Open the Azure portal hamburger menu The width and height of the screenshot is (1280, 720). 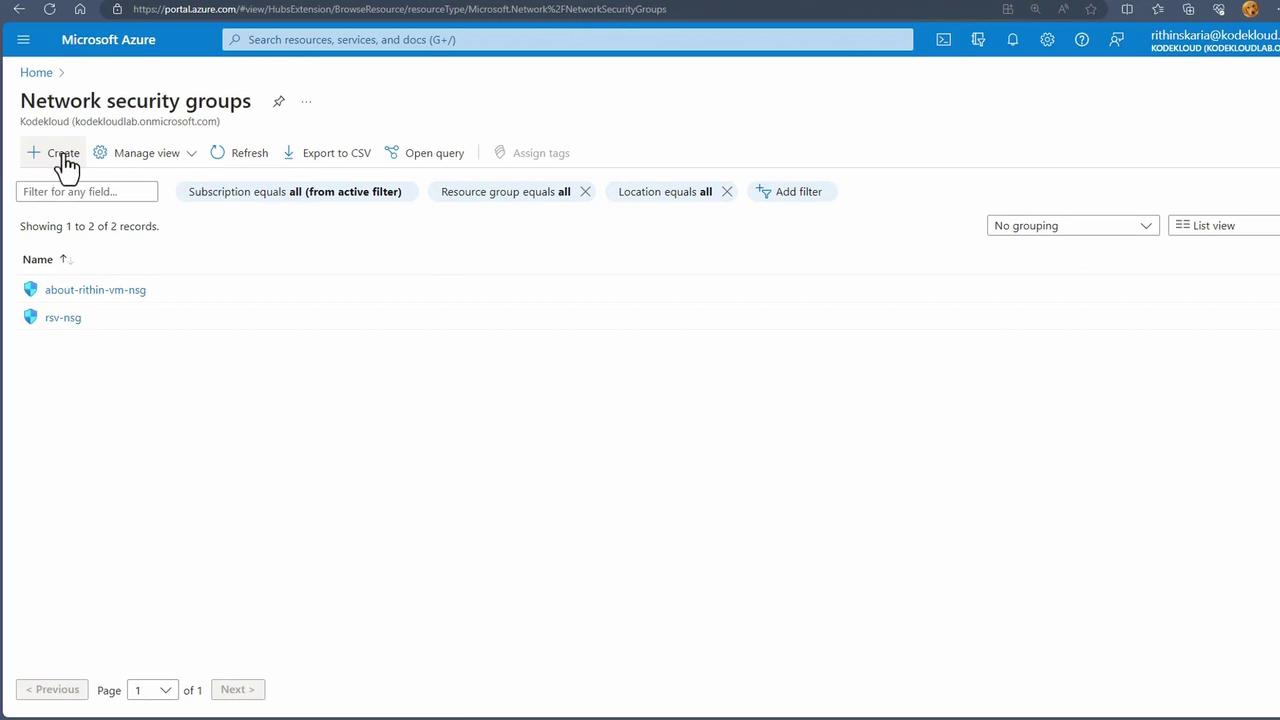24,40
